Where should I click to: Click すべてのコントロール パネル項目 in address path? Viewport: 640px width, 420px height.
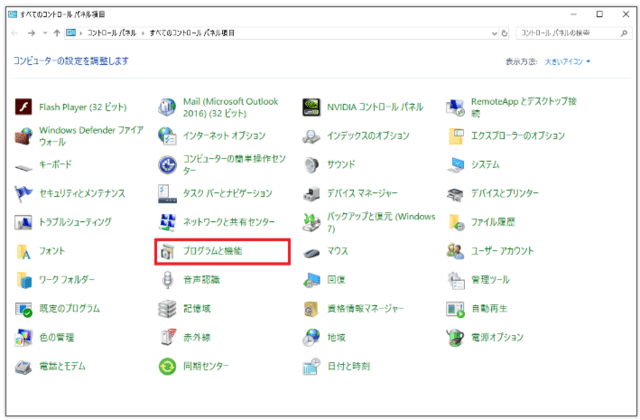192,33
